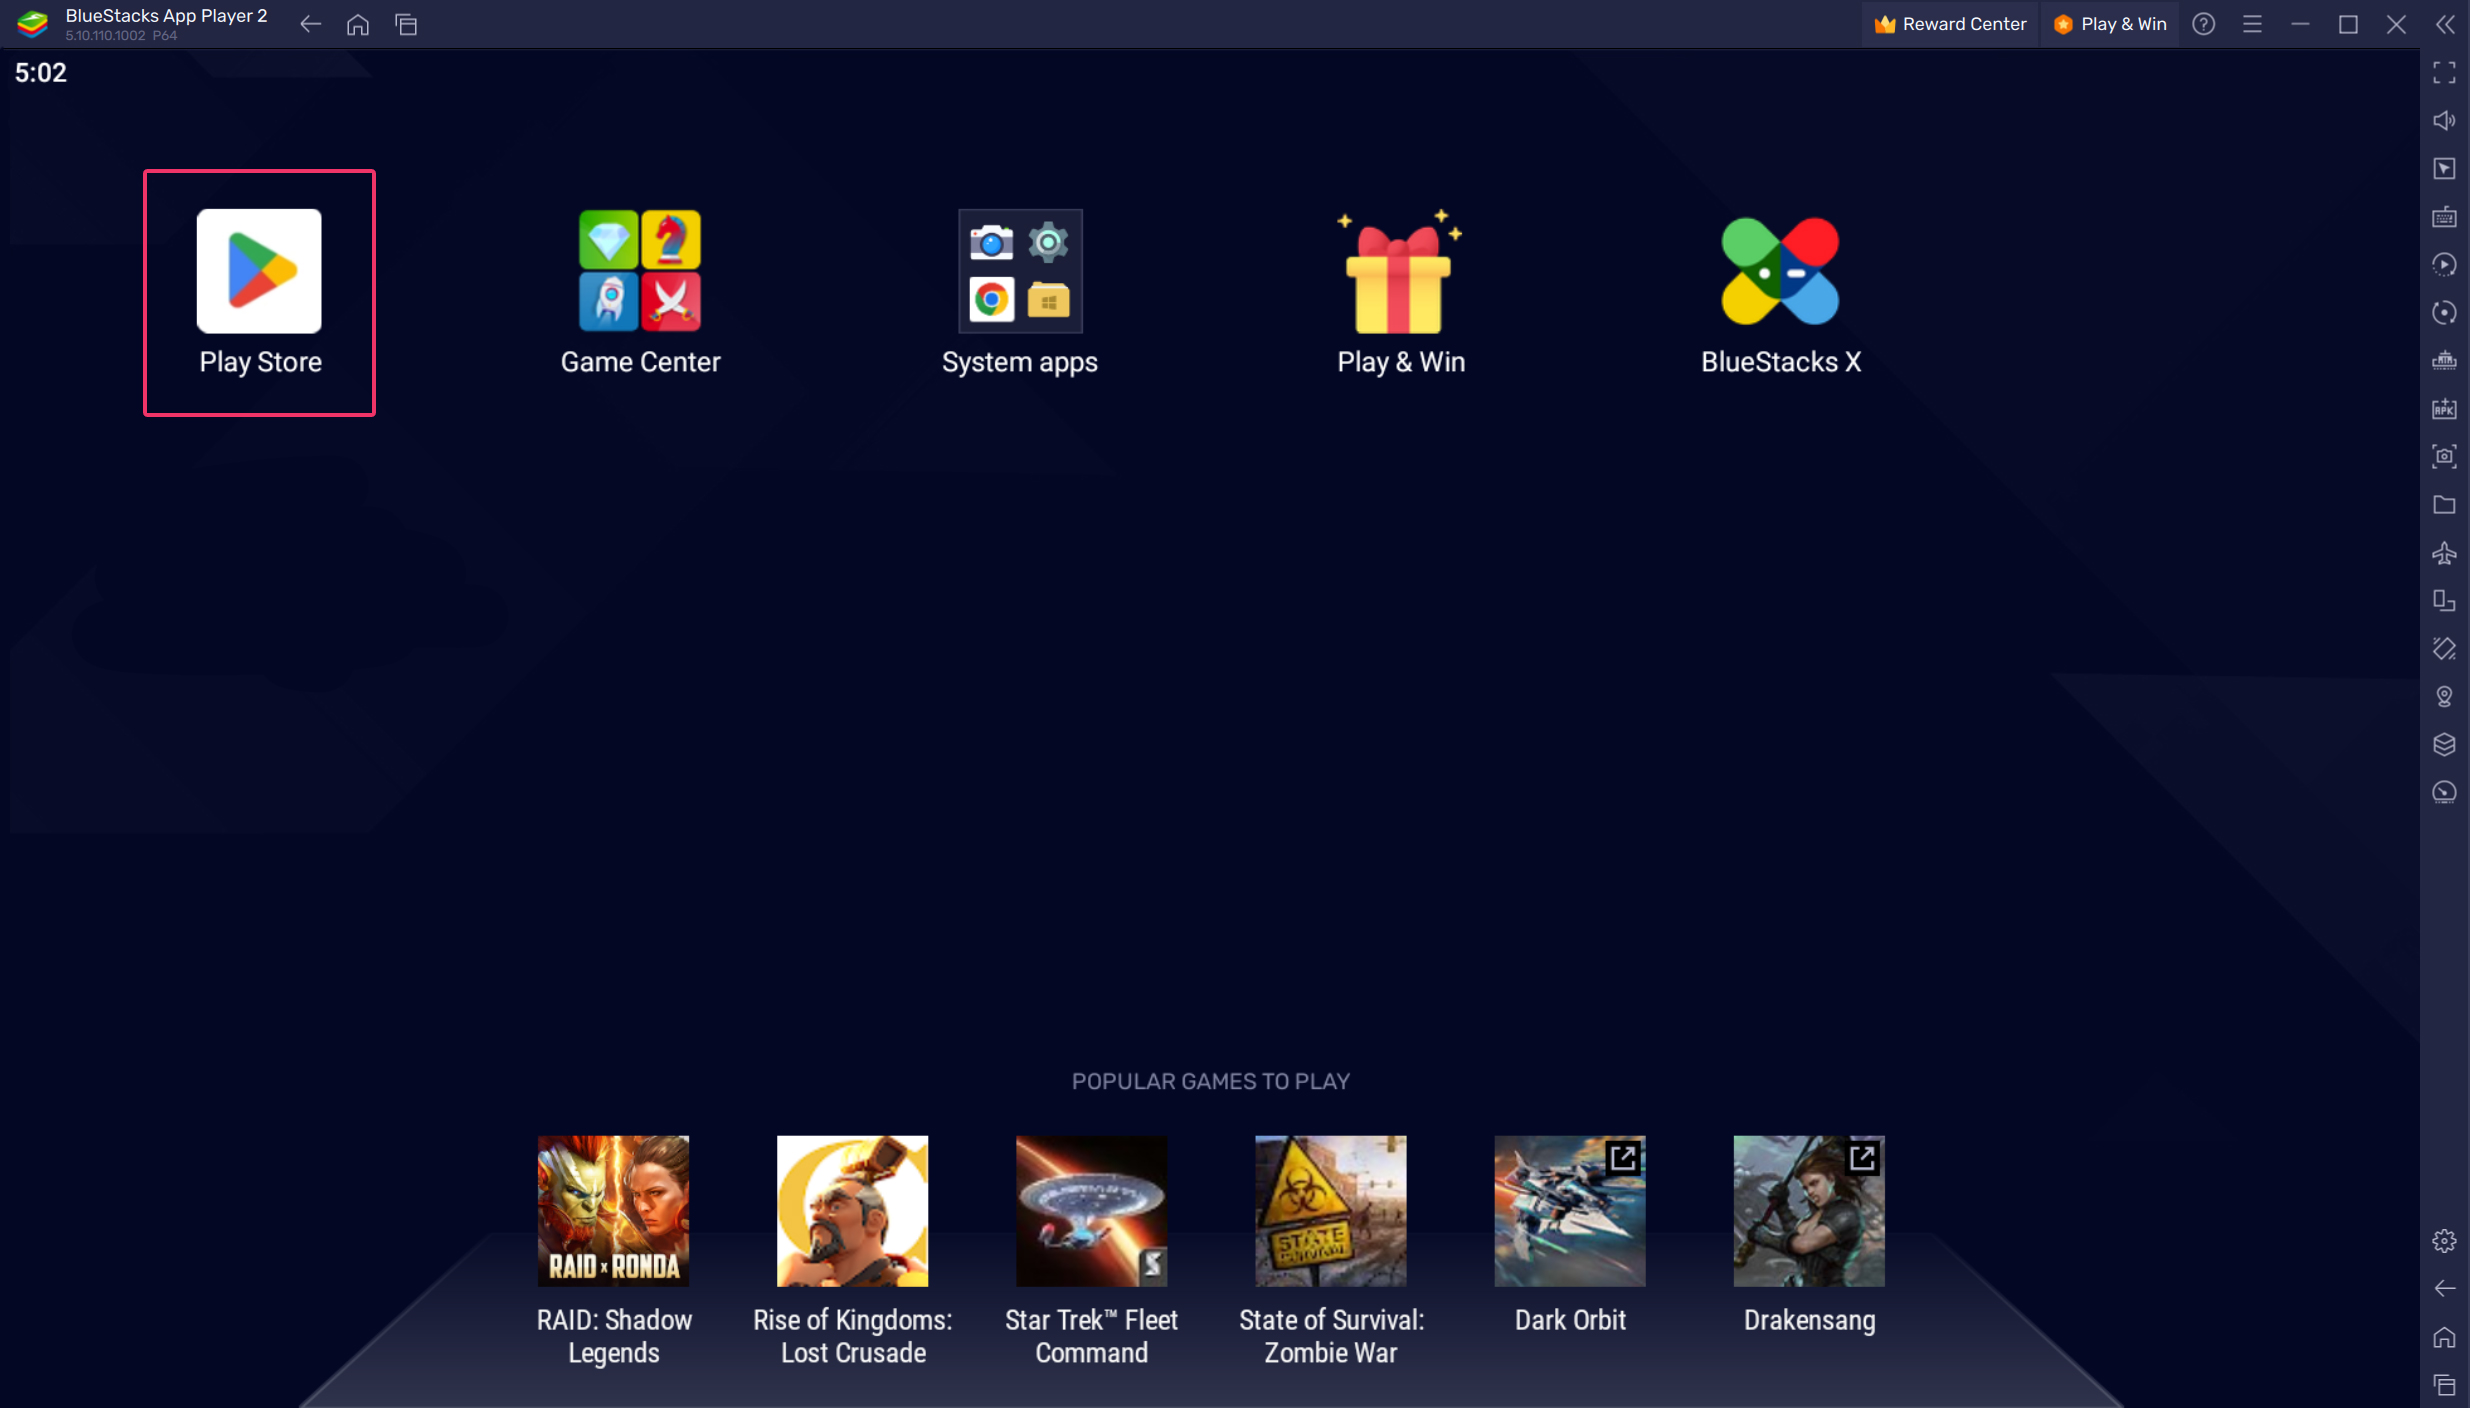
Task: Collapse the sidebar with double-chevron icon
Action: click(x=2445, y=24)
